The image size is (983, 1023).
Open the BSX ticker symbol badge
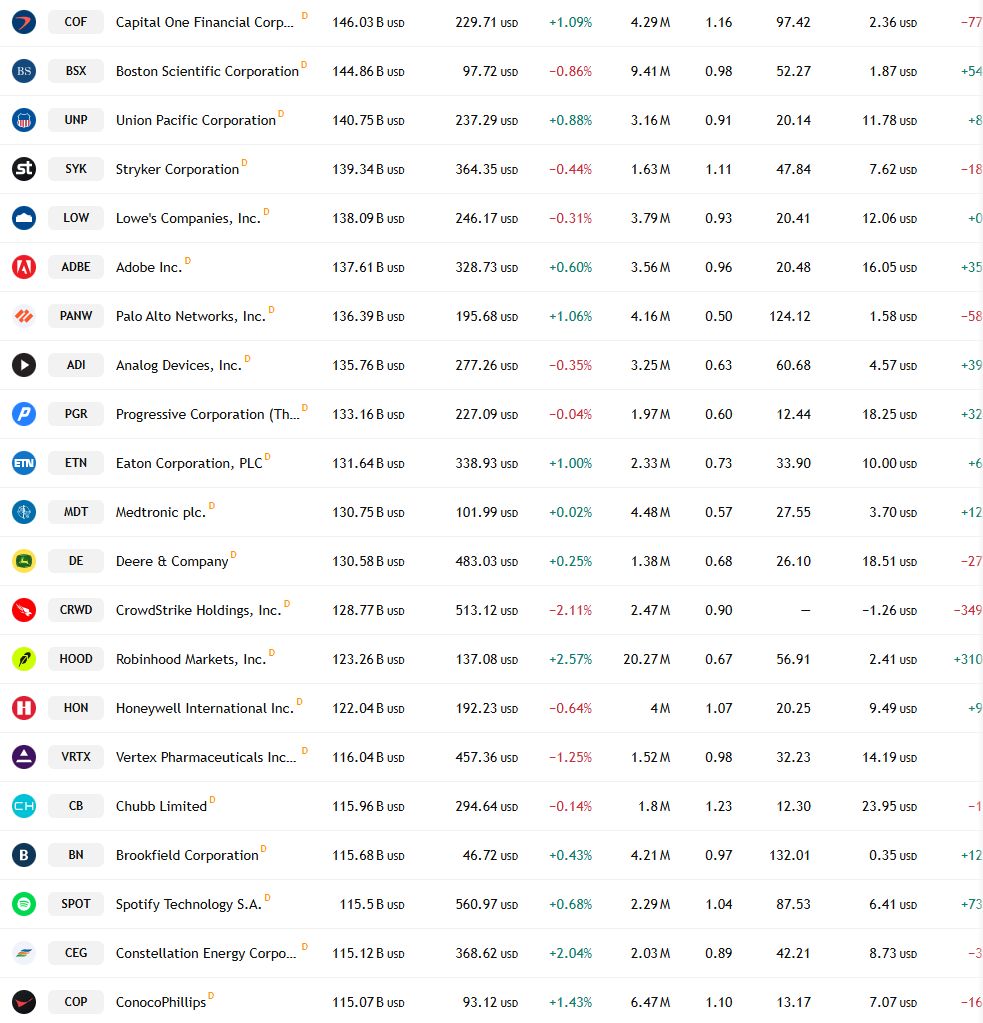(76, 71)
